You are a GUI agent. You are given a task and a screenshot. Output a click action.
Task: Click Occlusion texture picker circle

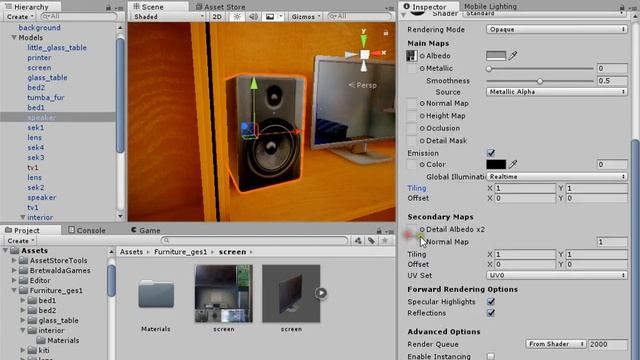pos(422,128)
